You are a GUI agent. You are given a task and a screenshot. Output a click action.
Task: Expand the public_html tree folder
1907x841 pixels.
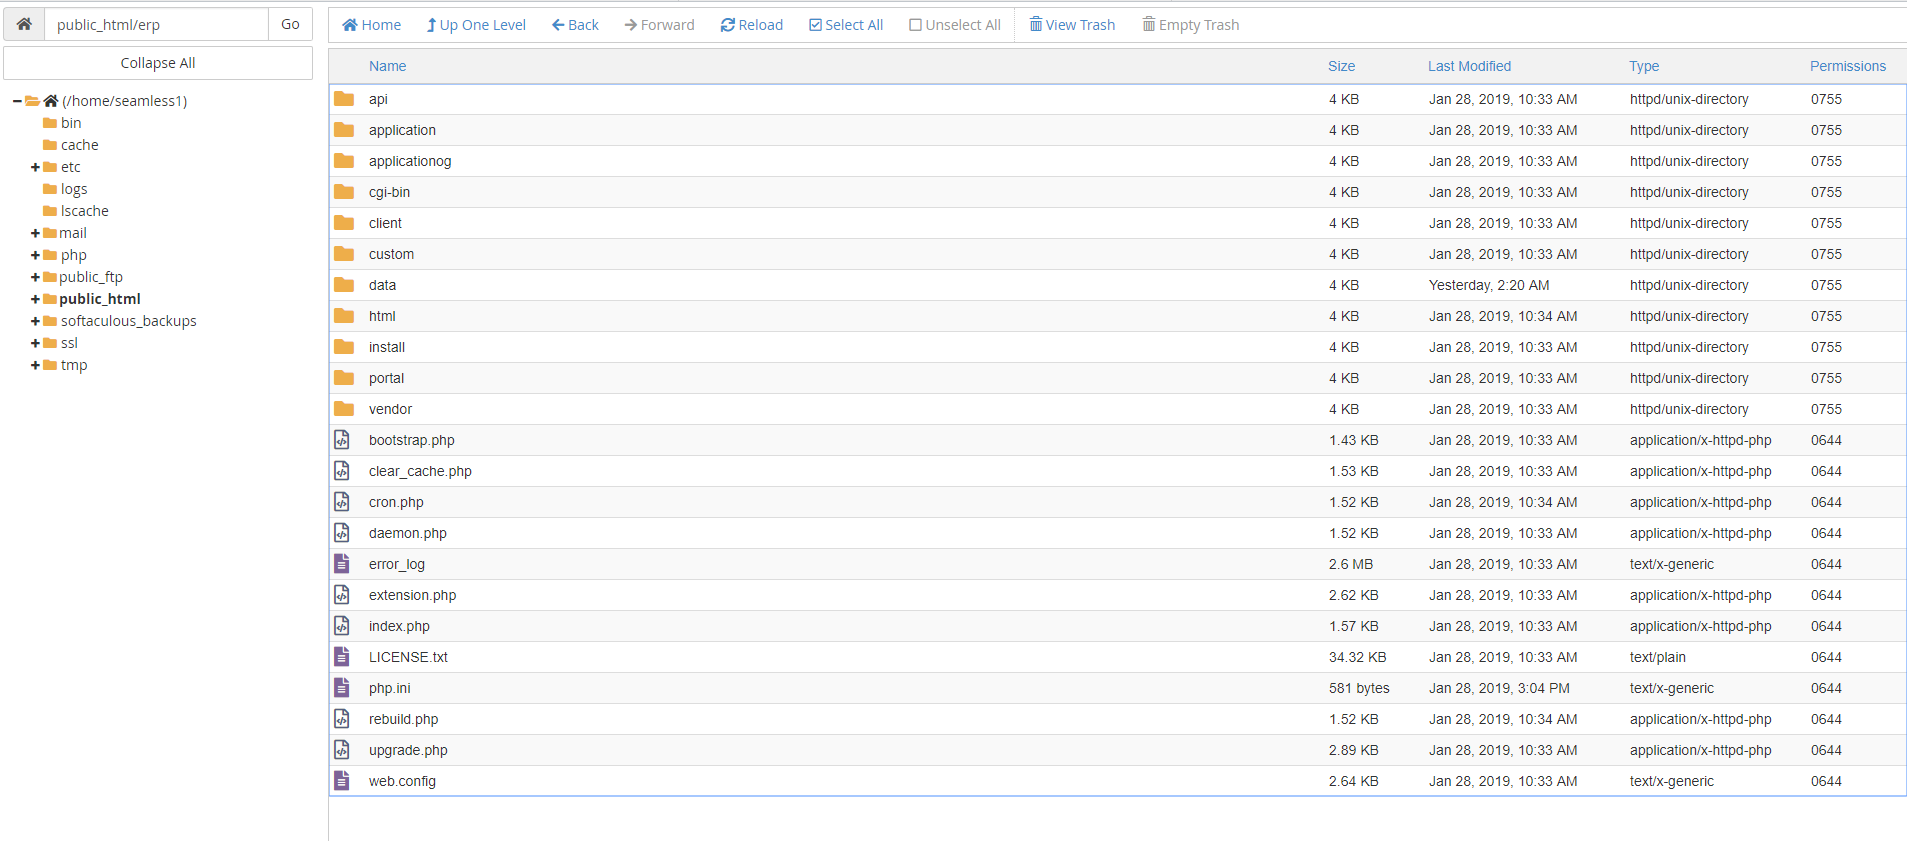click(36, 299)
